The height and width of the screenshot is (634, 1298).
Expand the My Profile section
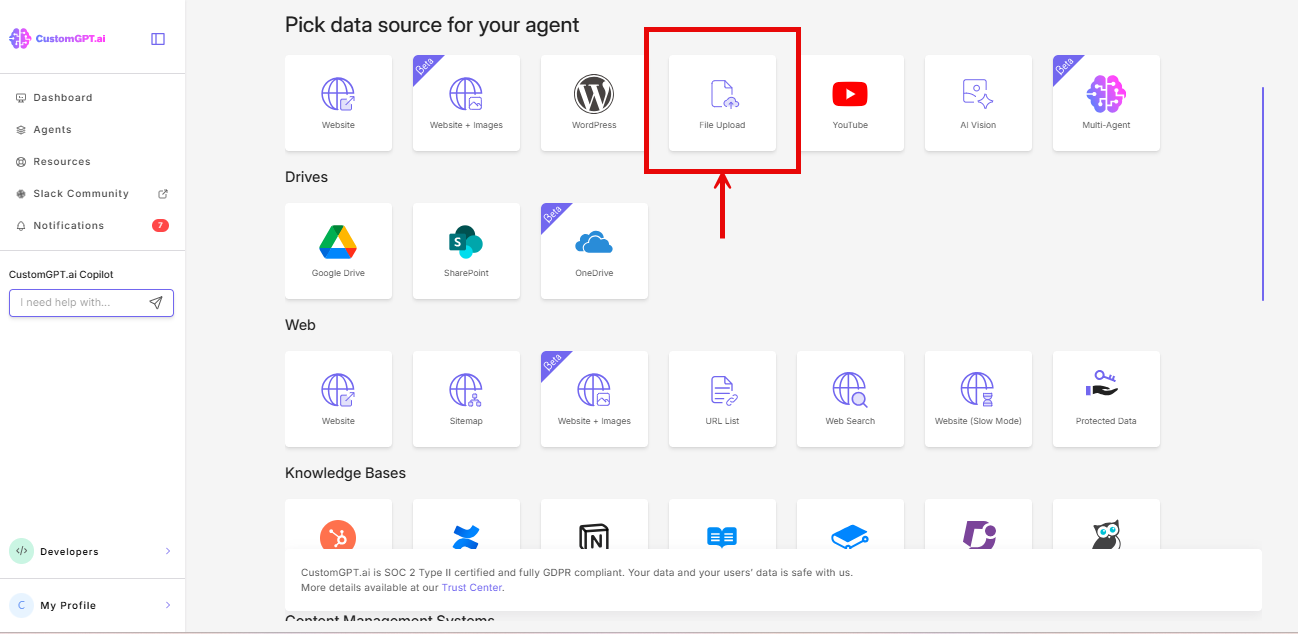click(x=92, y=605)
